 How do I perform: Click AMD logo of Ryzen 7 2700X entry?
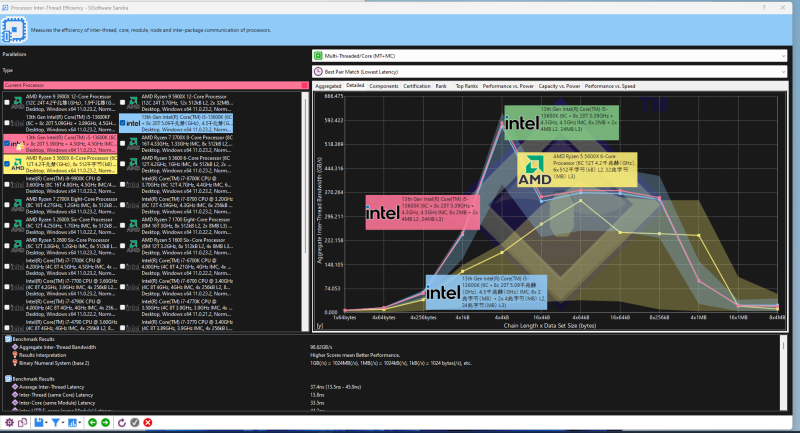pyautogui.click(x=18, y=205)
